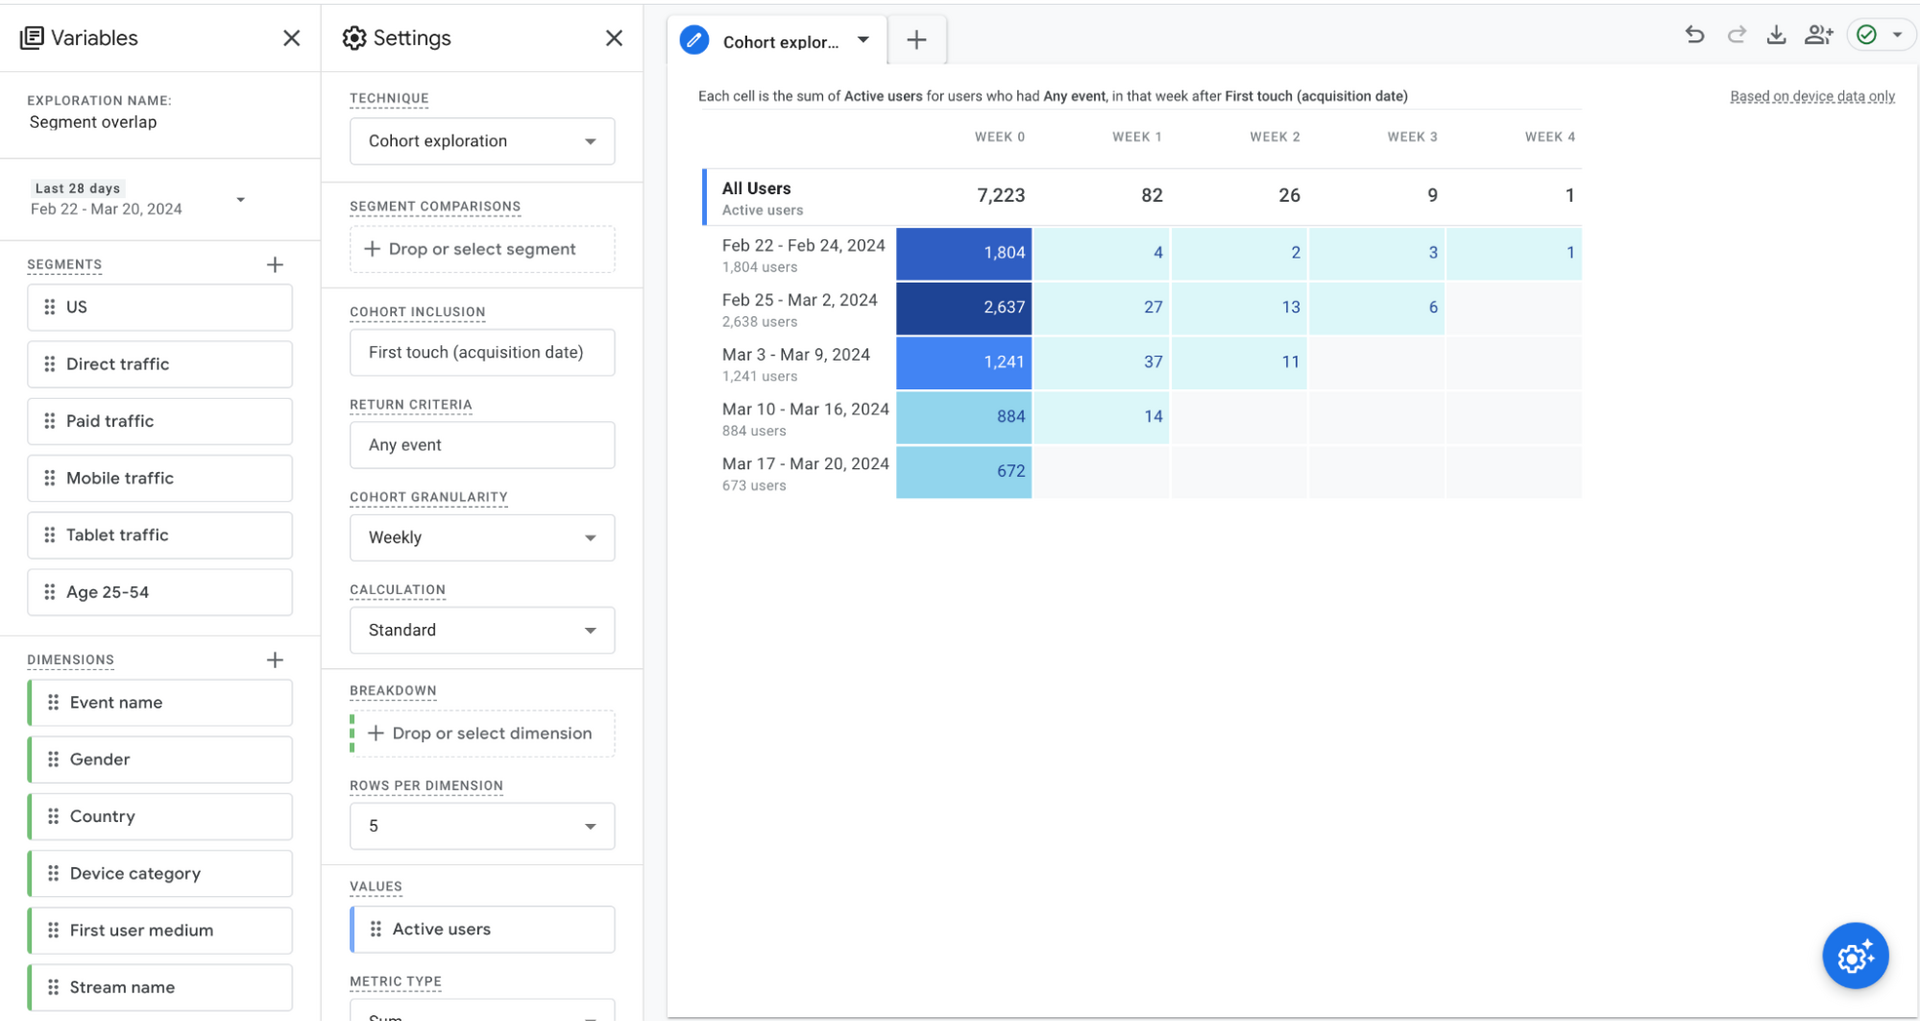The image size is (1920, 1021).
Task: Add a new exploration tab
Action: pos(916,40)
